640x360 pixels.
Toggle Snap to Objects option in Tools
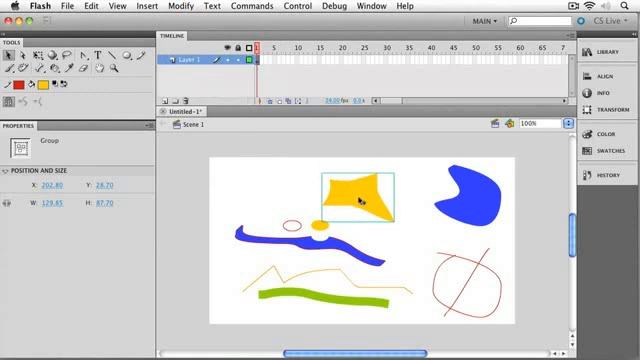point(9,102)
